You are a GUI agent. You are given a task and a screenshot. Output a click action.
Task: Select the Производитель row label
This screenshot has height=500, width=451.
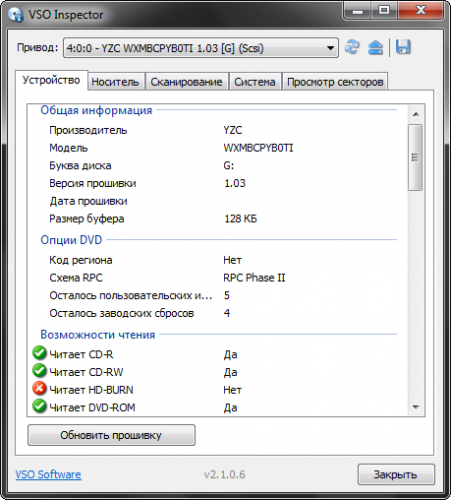click(88, 130)
